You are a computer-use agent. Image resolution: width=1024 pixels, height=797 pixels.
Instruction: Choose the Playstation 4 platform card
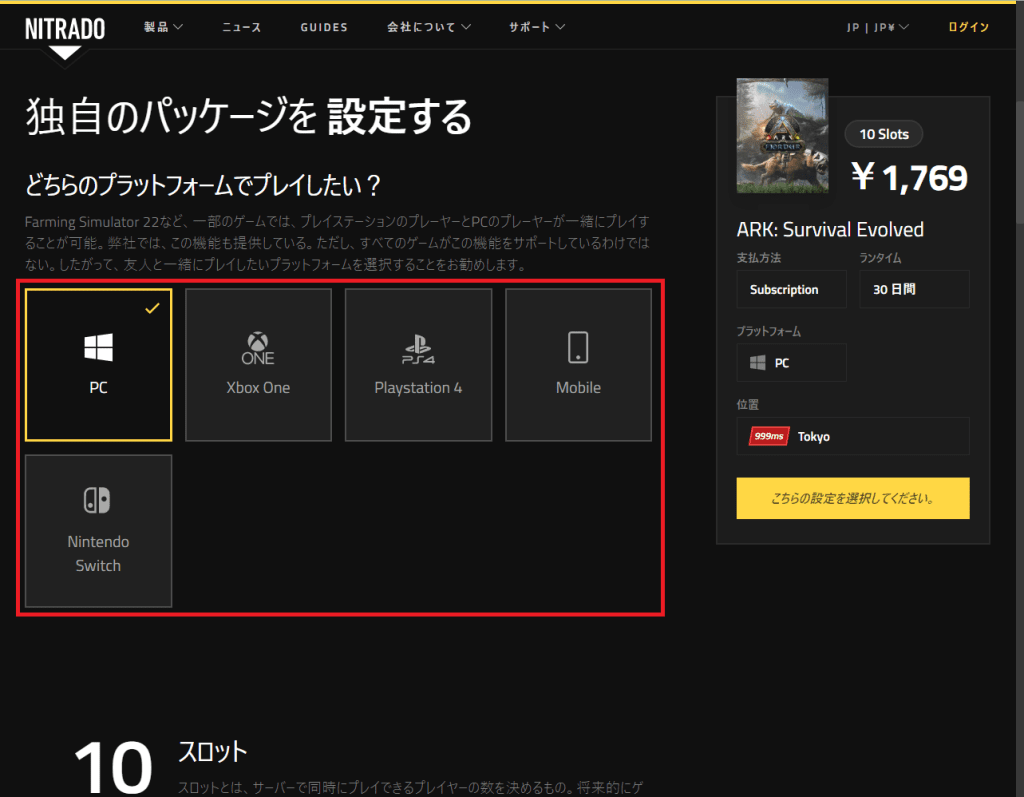(418, 365)
